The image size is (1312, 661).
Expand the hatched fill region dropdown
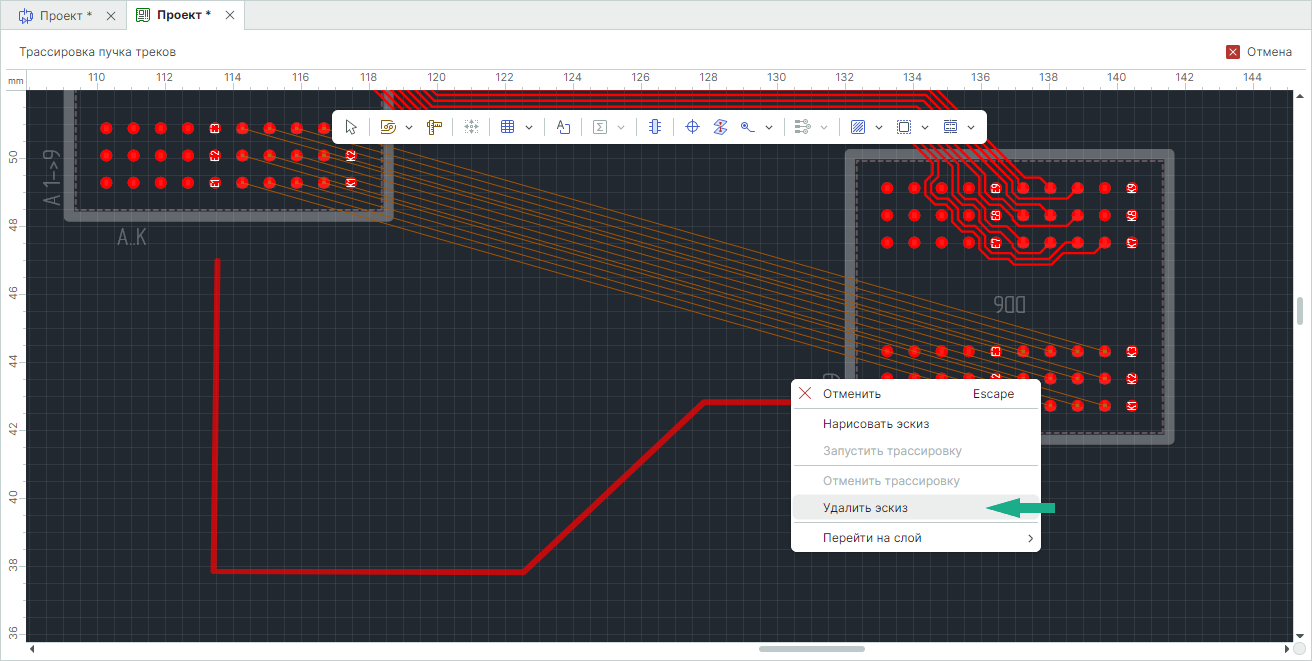coord(878,128)
